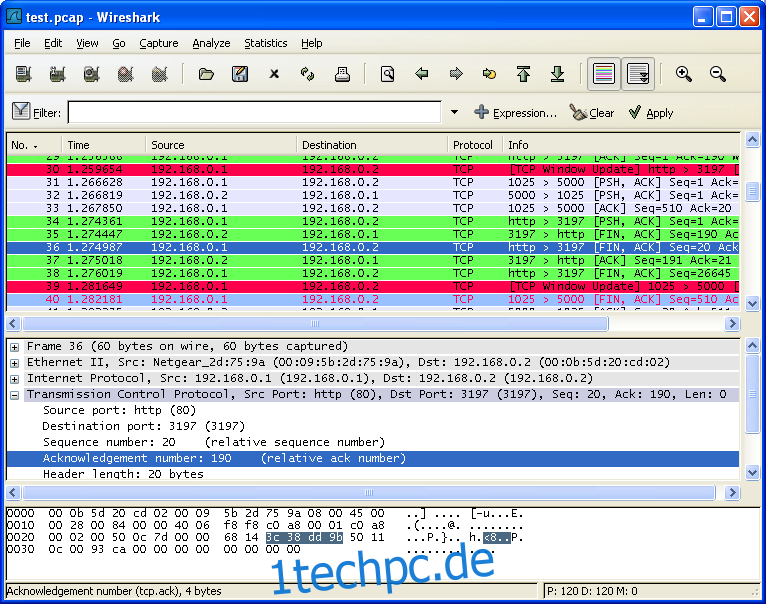Close this capture file X icon
Image resolution: width=766 pixels, height=604 pixels.
click(x=274, y=74)
